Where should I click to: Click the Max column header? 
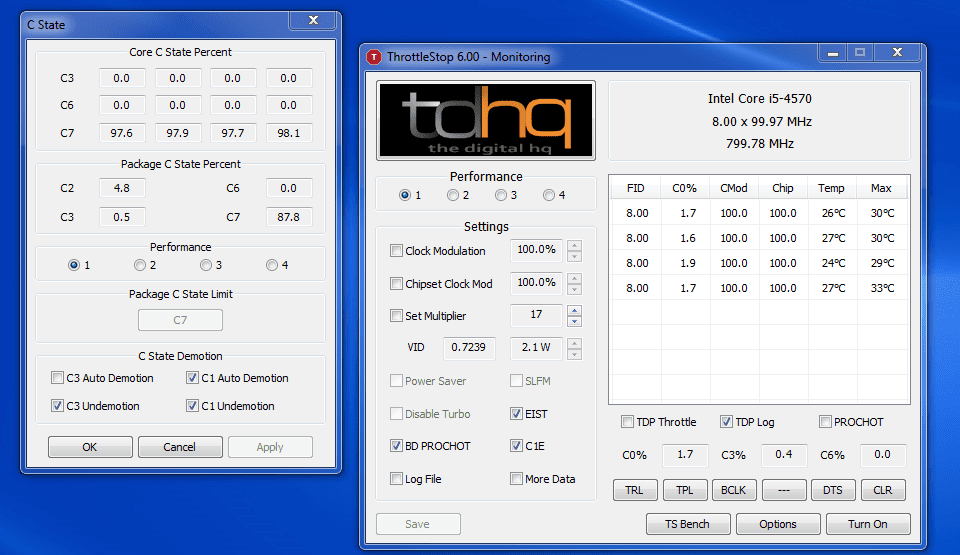[x=881, y=188]
